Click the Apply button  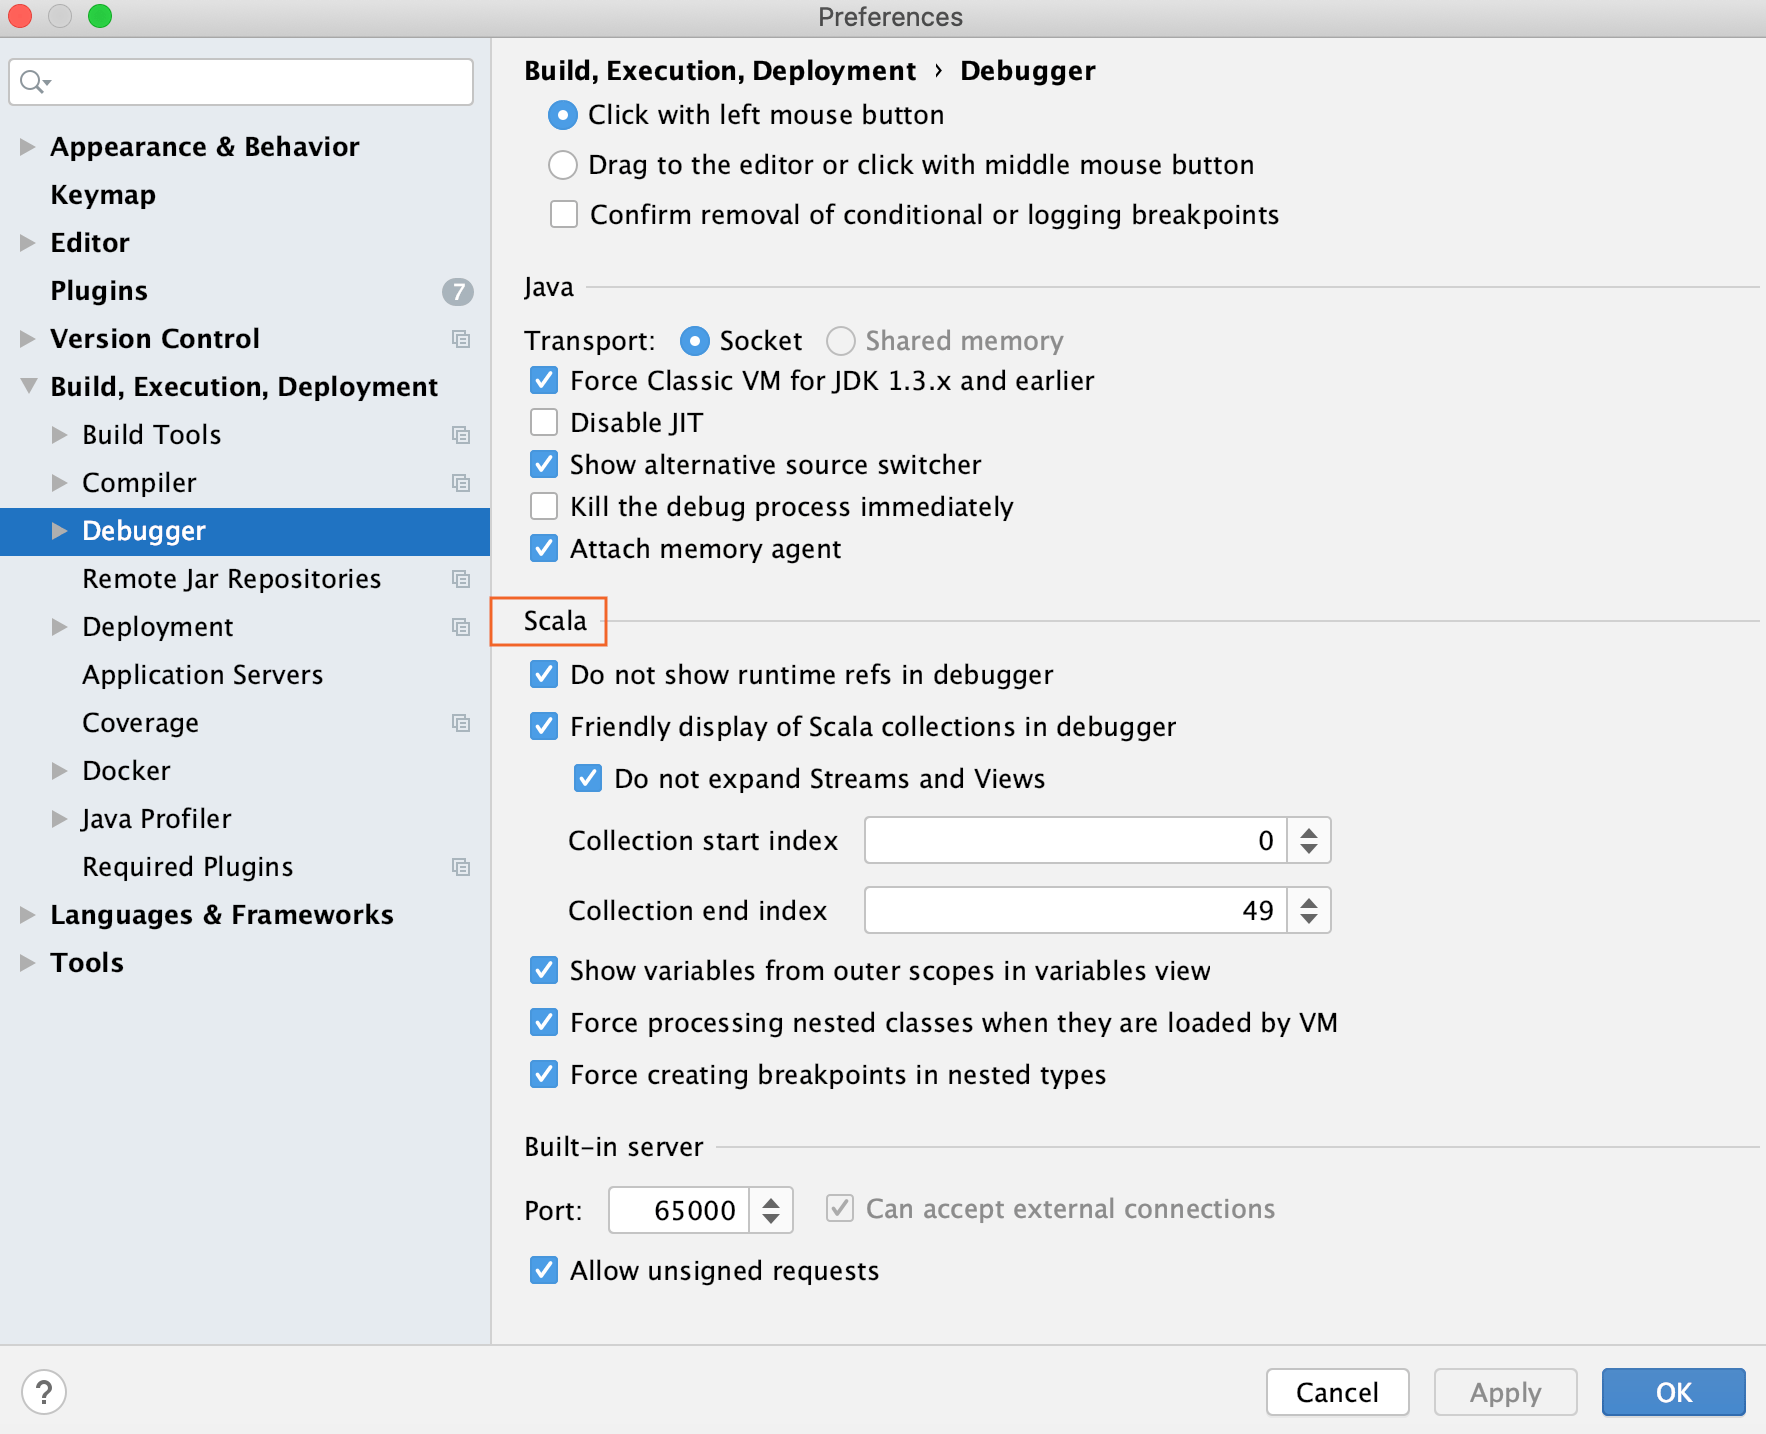[1506, 1392]
